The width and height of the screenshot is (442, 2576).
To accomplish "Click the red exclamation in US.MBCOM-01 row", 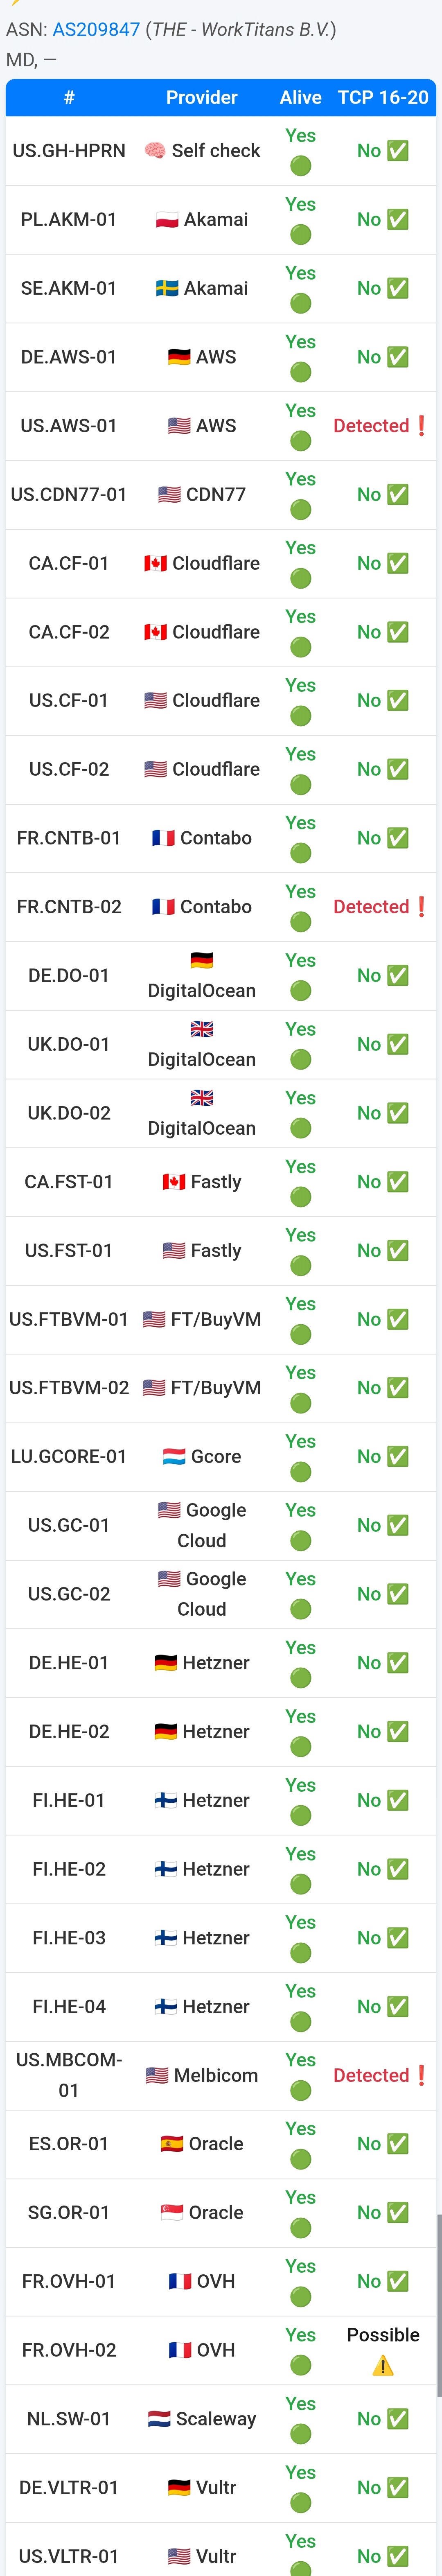I will (x=422, y=2075).
